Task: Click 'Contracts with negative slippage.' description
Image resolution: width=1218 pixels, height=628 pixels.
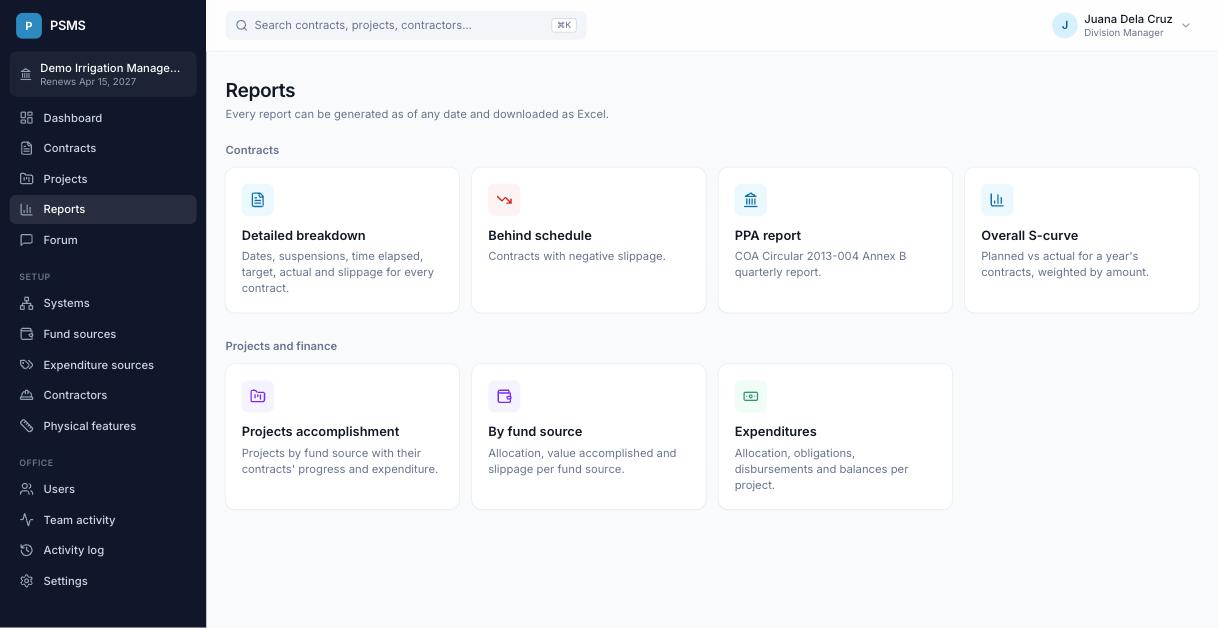Action: click(577, 256)
